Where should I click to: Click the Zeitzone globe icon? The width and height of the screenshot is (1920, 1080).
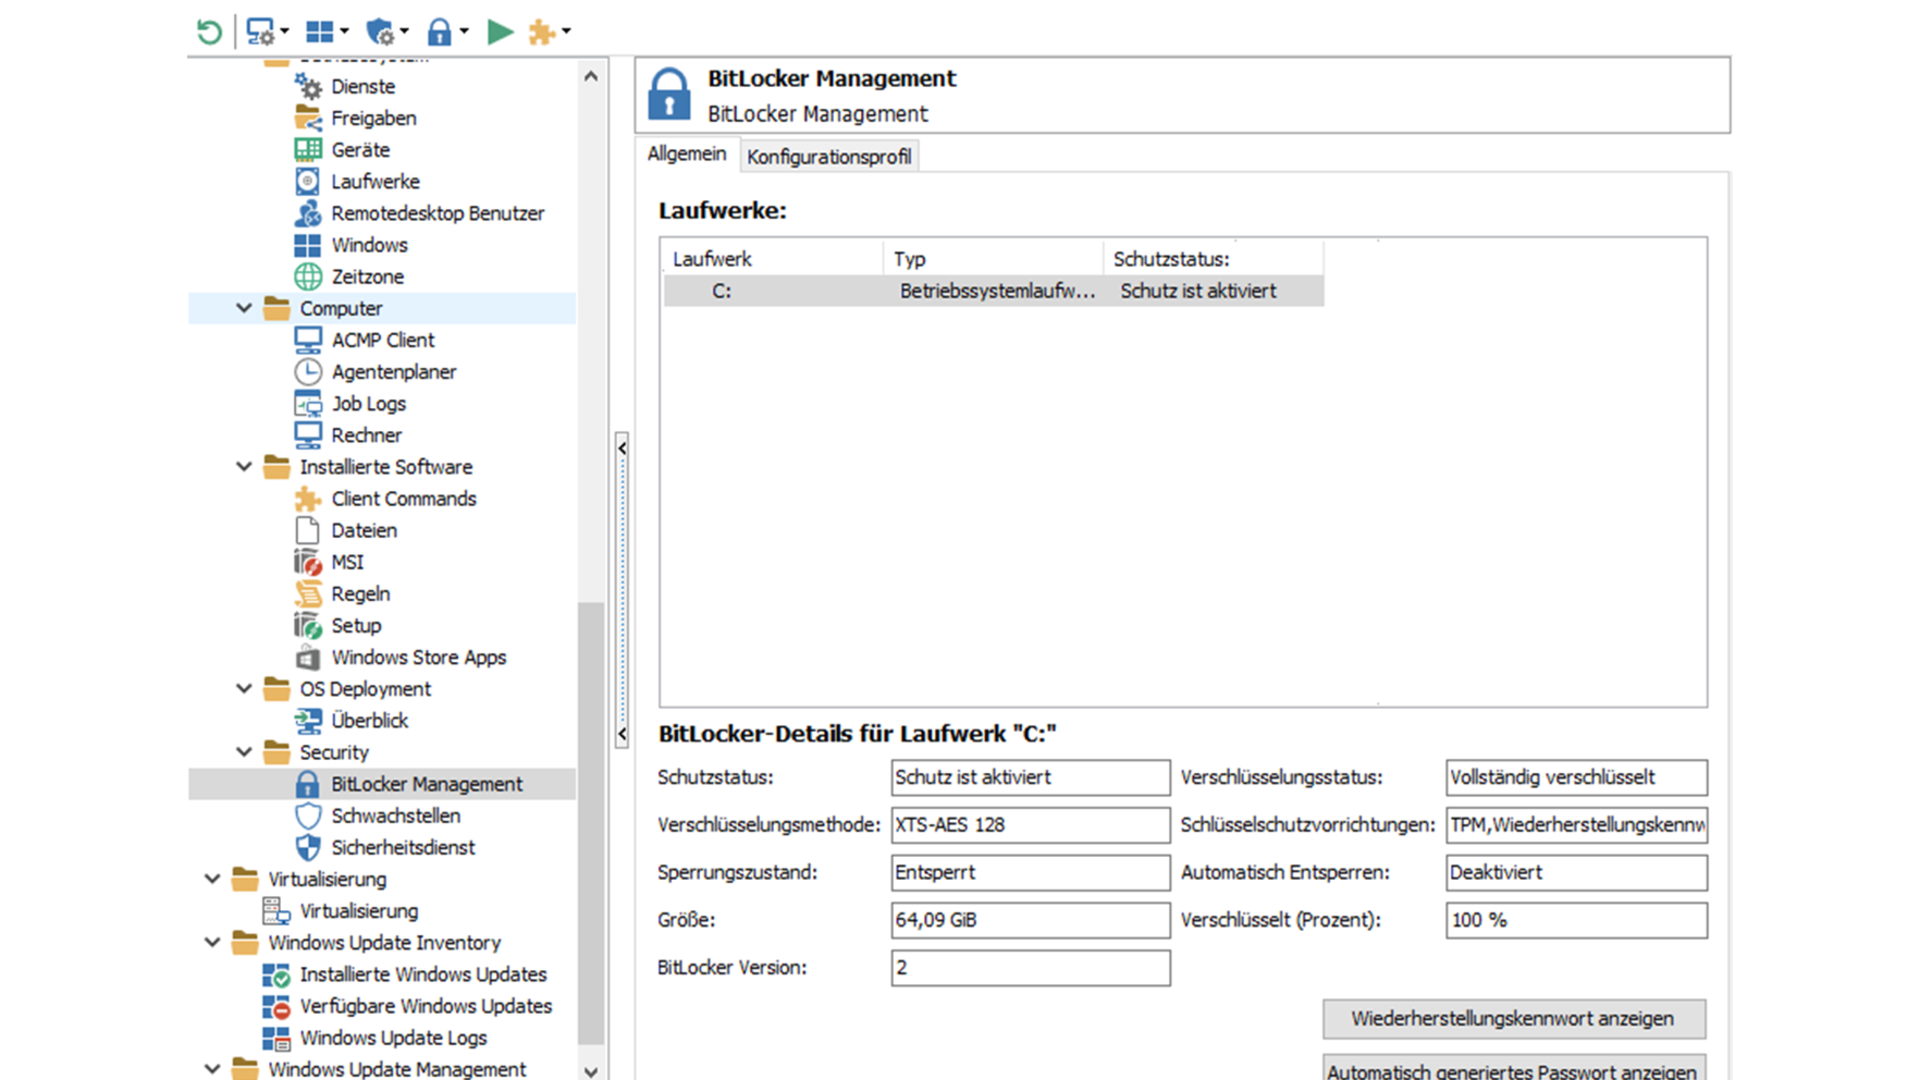tap(308, 277)
